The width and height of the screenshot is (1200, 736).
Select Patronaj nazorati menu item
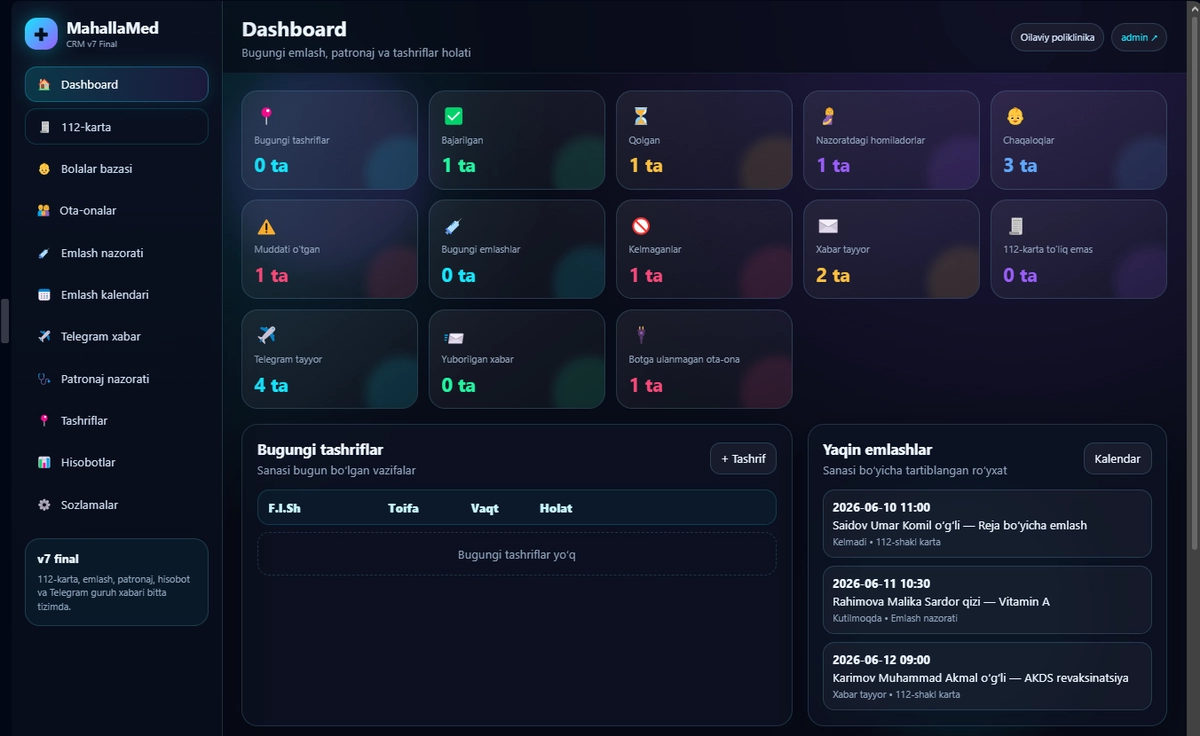116,379
